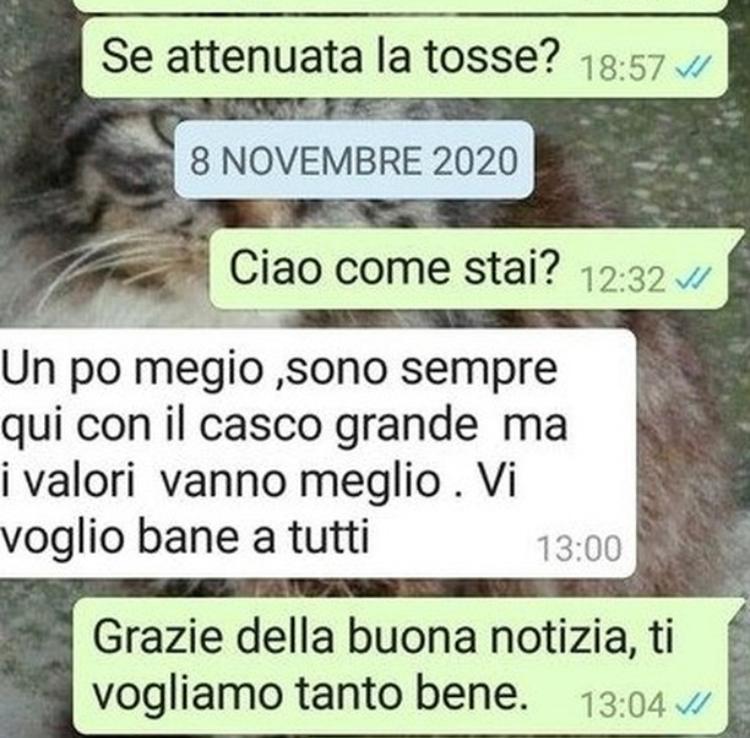Click the text "vogliamo tanto bene."
Image resolution: width=750 pixels, height=738 pixels.
pos(310,693)
